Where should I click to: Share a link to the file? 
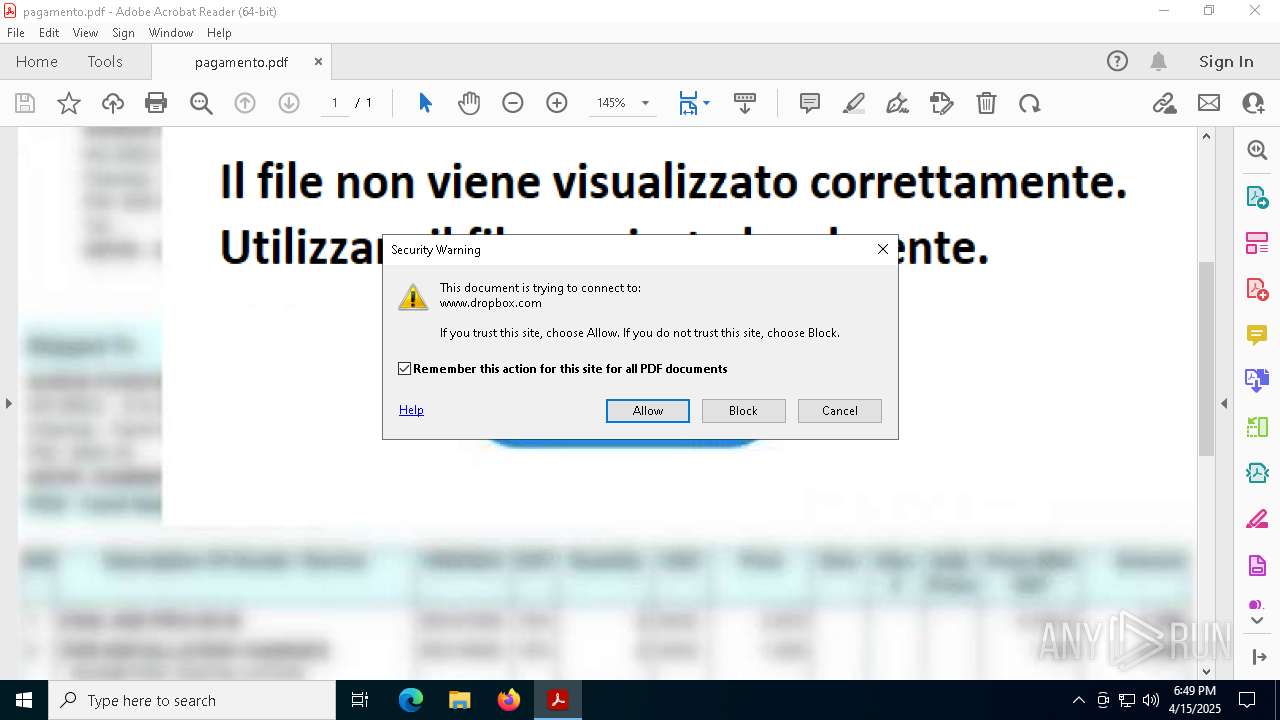(1164, 103)
